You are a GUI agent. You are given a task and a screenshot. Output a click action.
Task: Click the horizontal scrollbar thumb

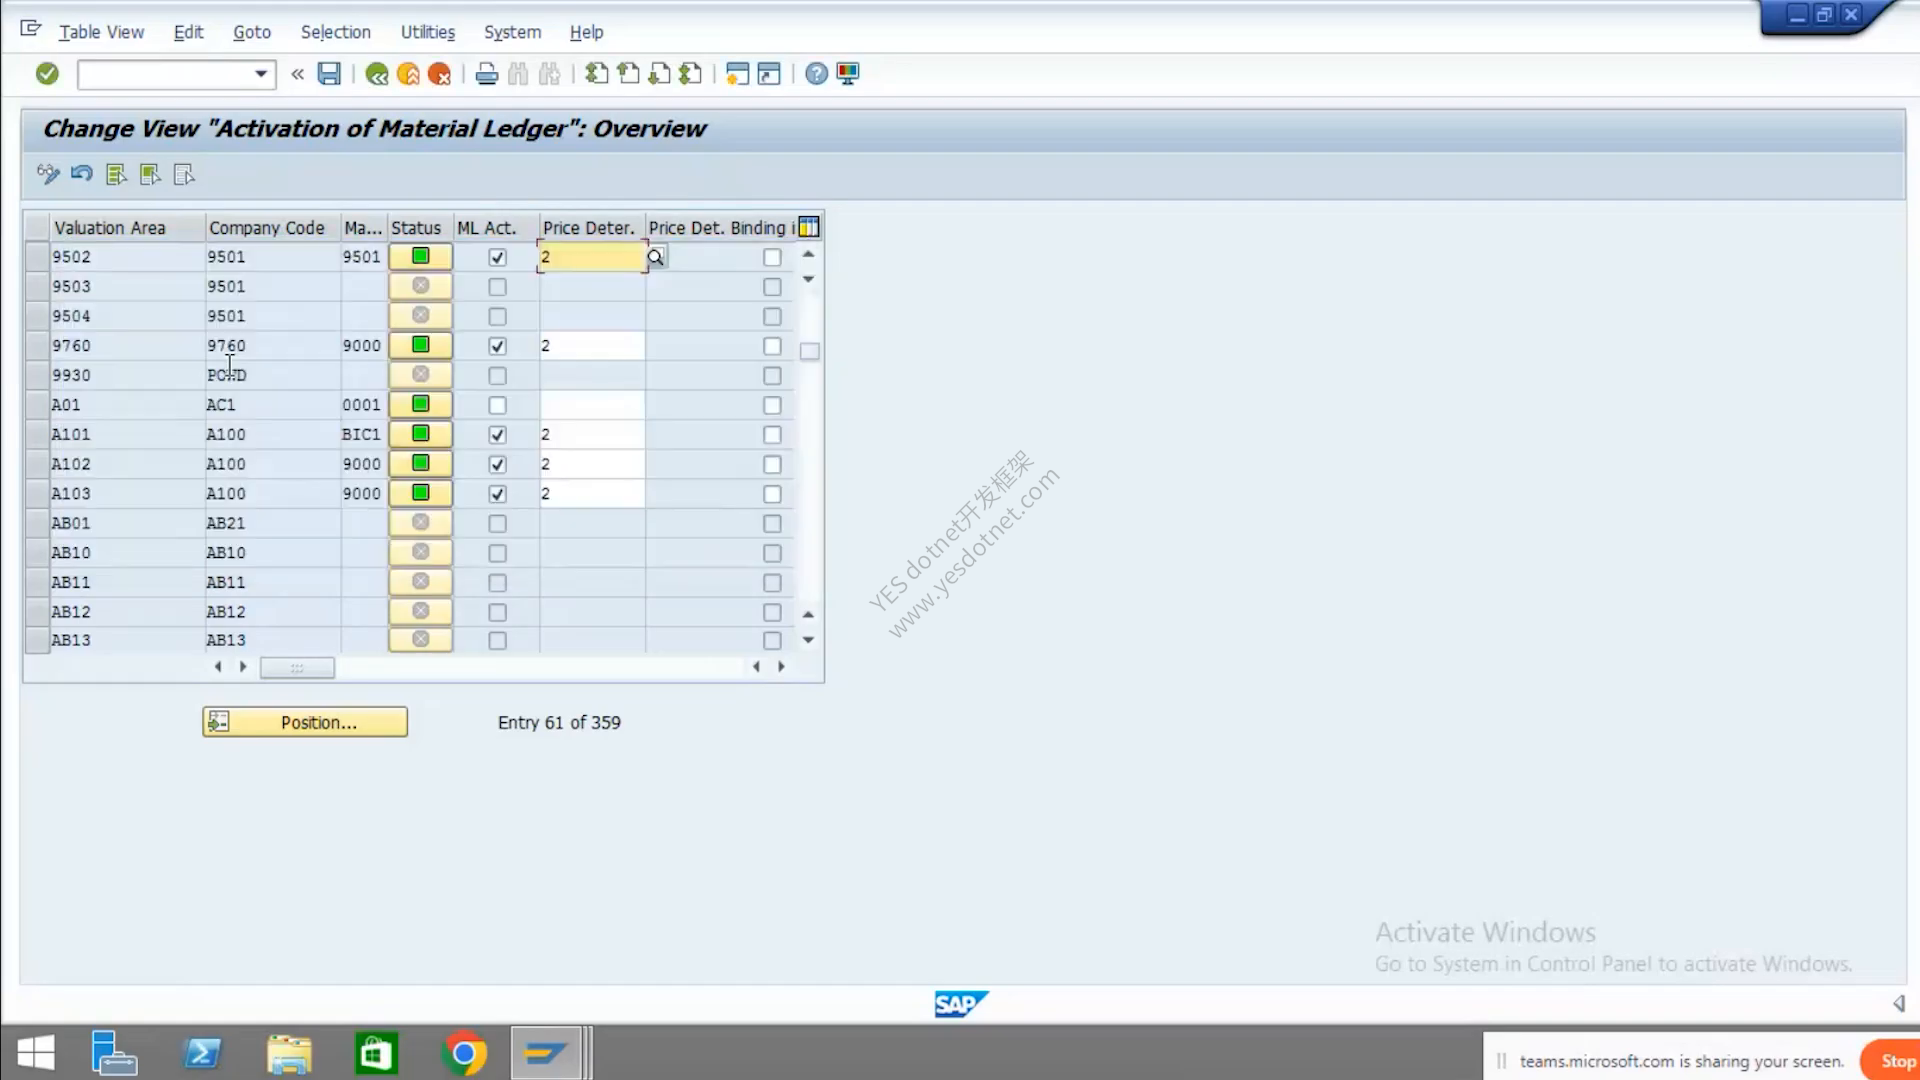tap(297, 668)
